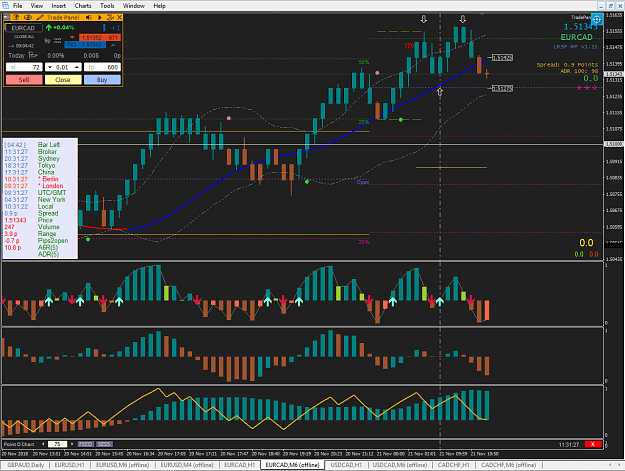The width and height of the screenshot is (625, 471).
Task: Click the CLOSE ALL label in the Trade Panel
Action: pos(24,37)
